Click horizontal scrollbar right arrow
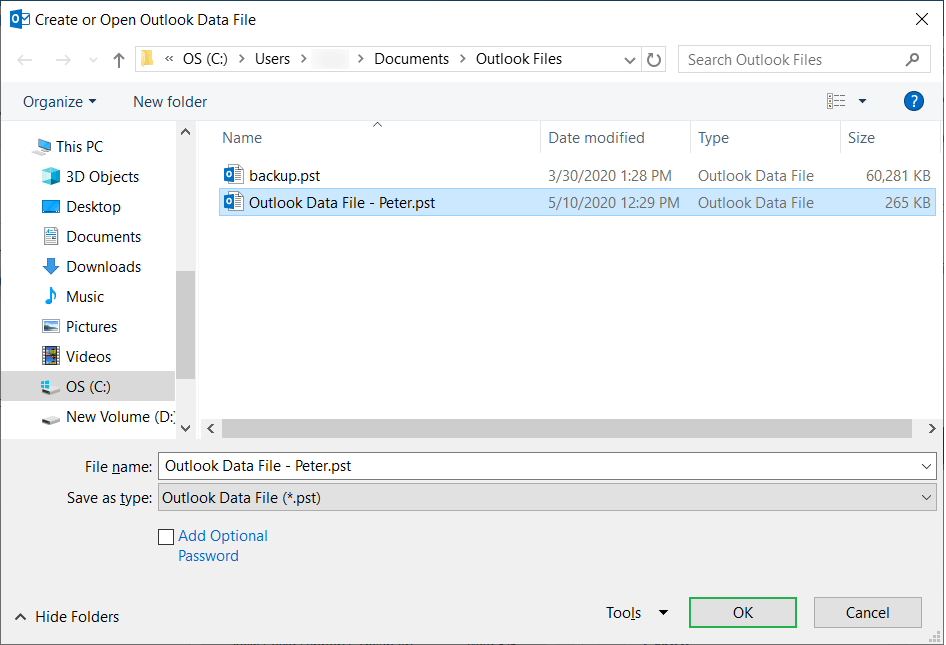The image size is (946, 645). (x=932, y=428)
